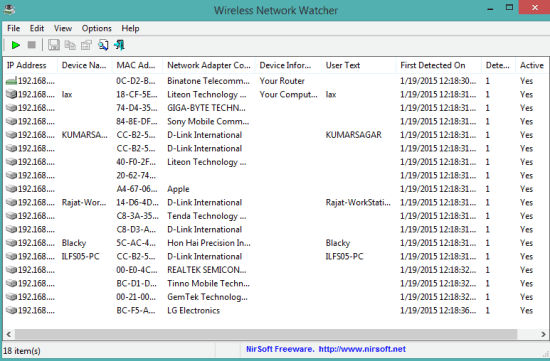Sort by Detection count column header
This screenshot has height=361, width=550.
[498, 65]
